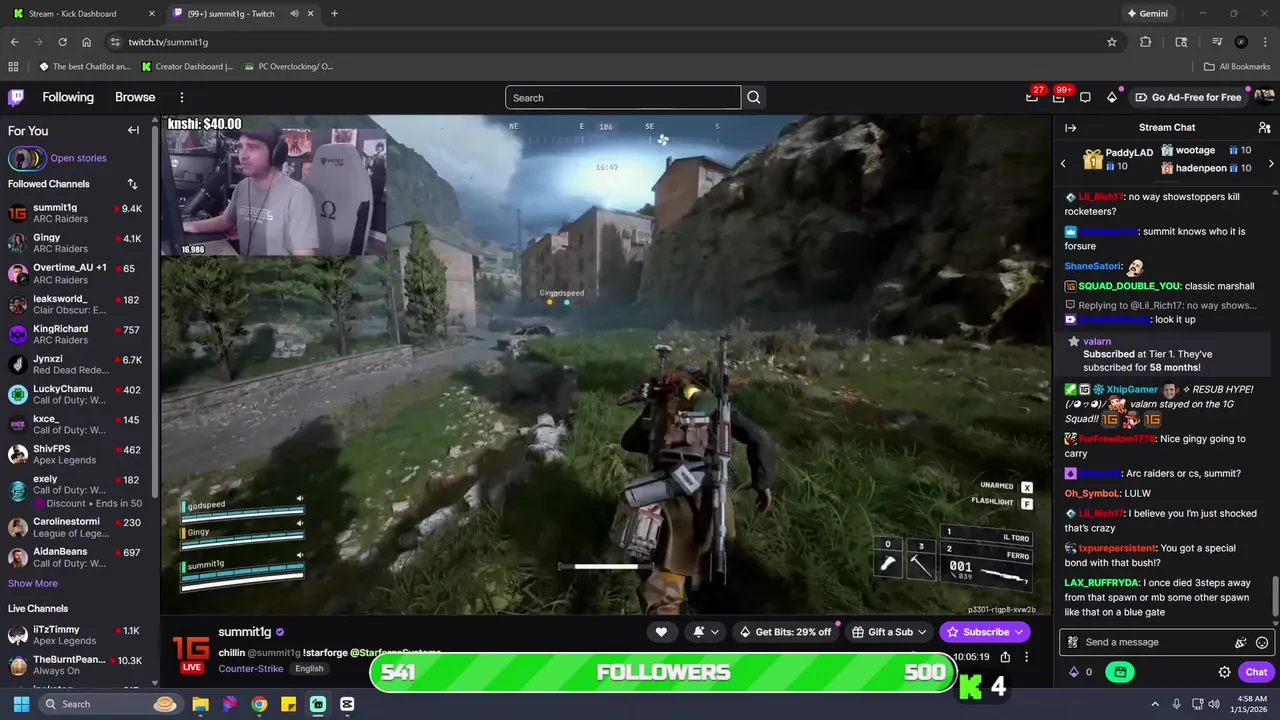Expand Show More followed channels
1280x720 pixels.
pos(33,583)
